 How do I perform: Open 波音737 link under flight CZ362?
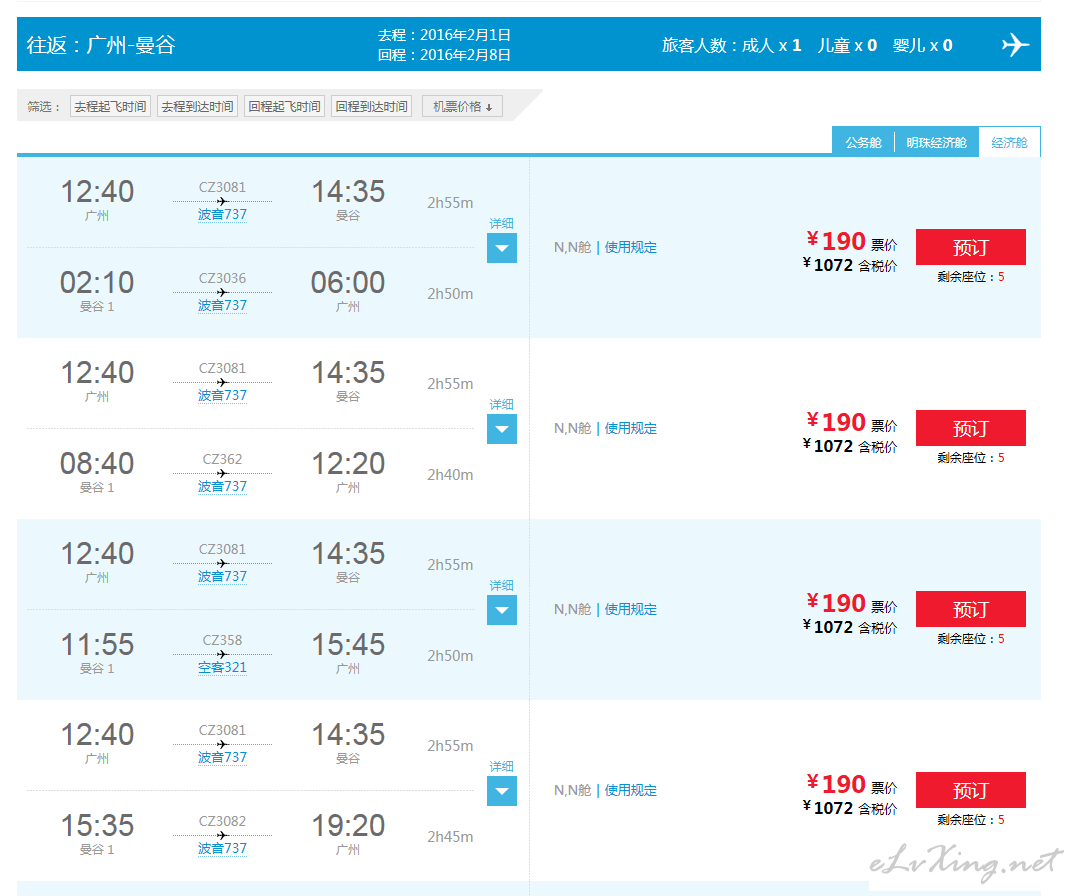click(222, 486)
